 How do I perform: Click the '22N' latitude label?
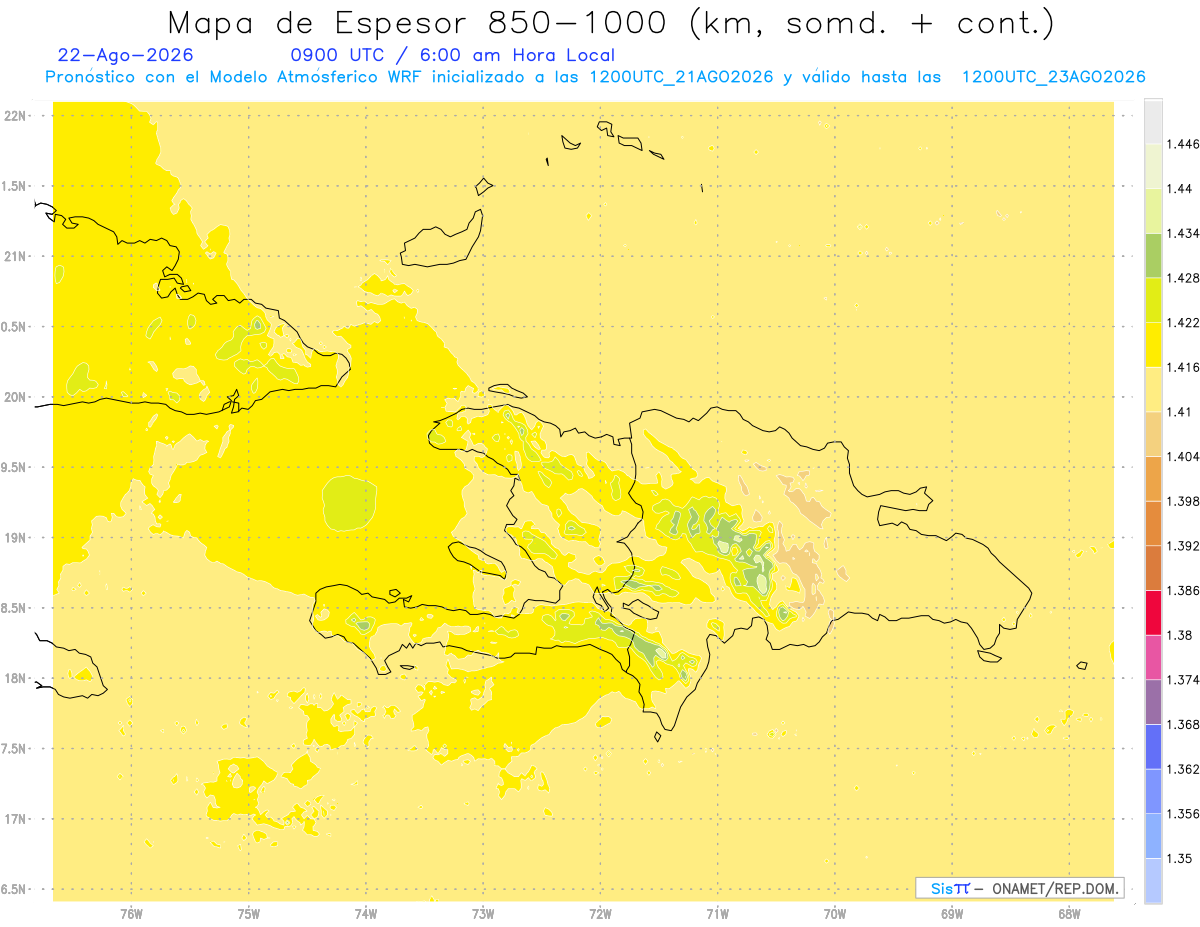pos(14,116)
